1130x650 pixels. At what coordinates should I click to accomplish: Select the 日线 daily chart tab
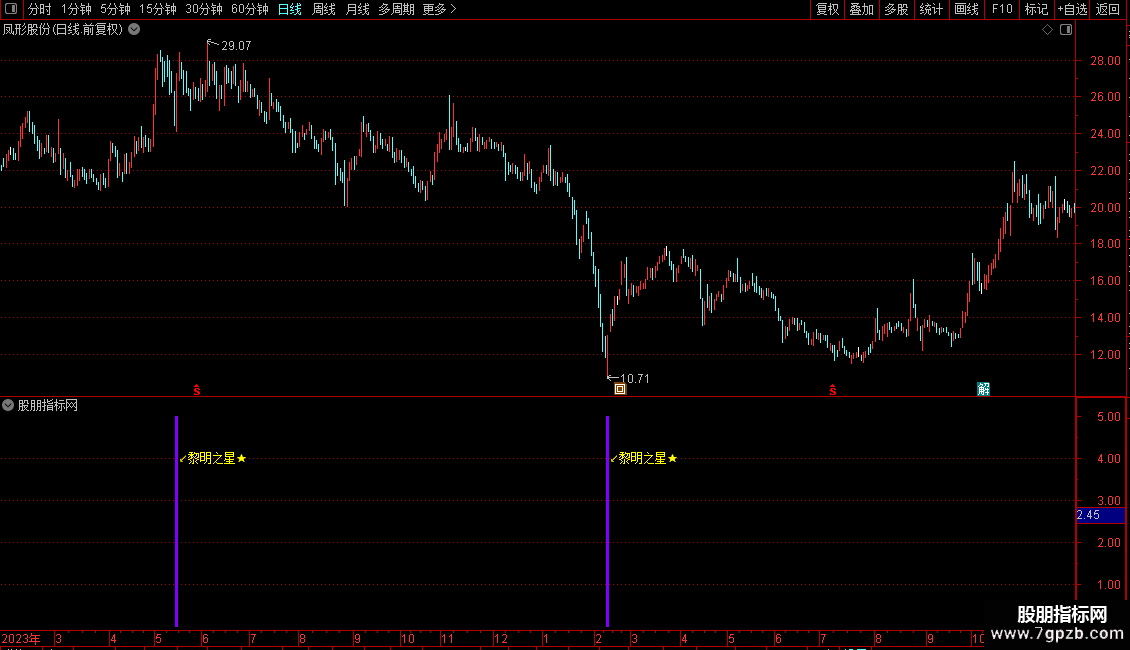point(290,9)
